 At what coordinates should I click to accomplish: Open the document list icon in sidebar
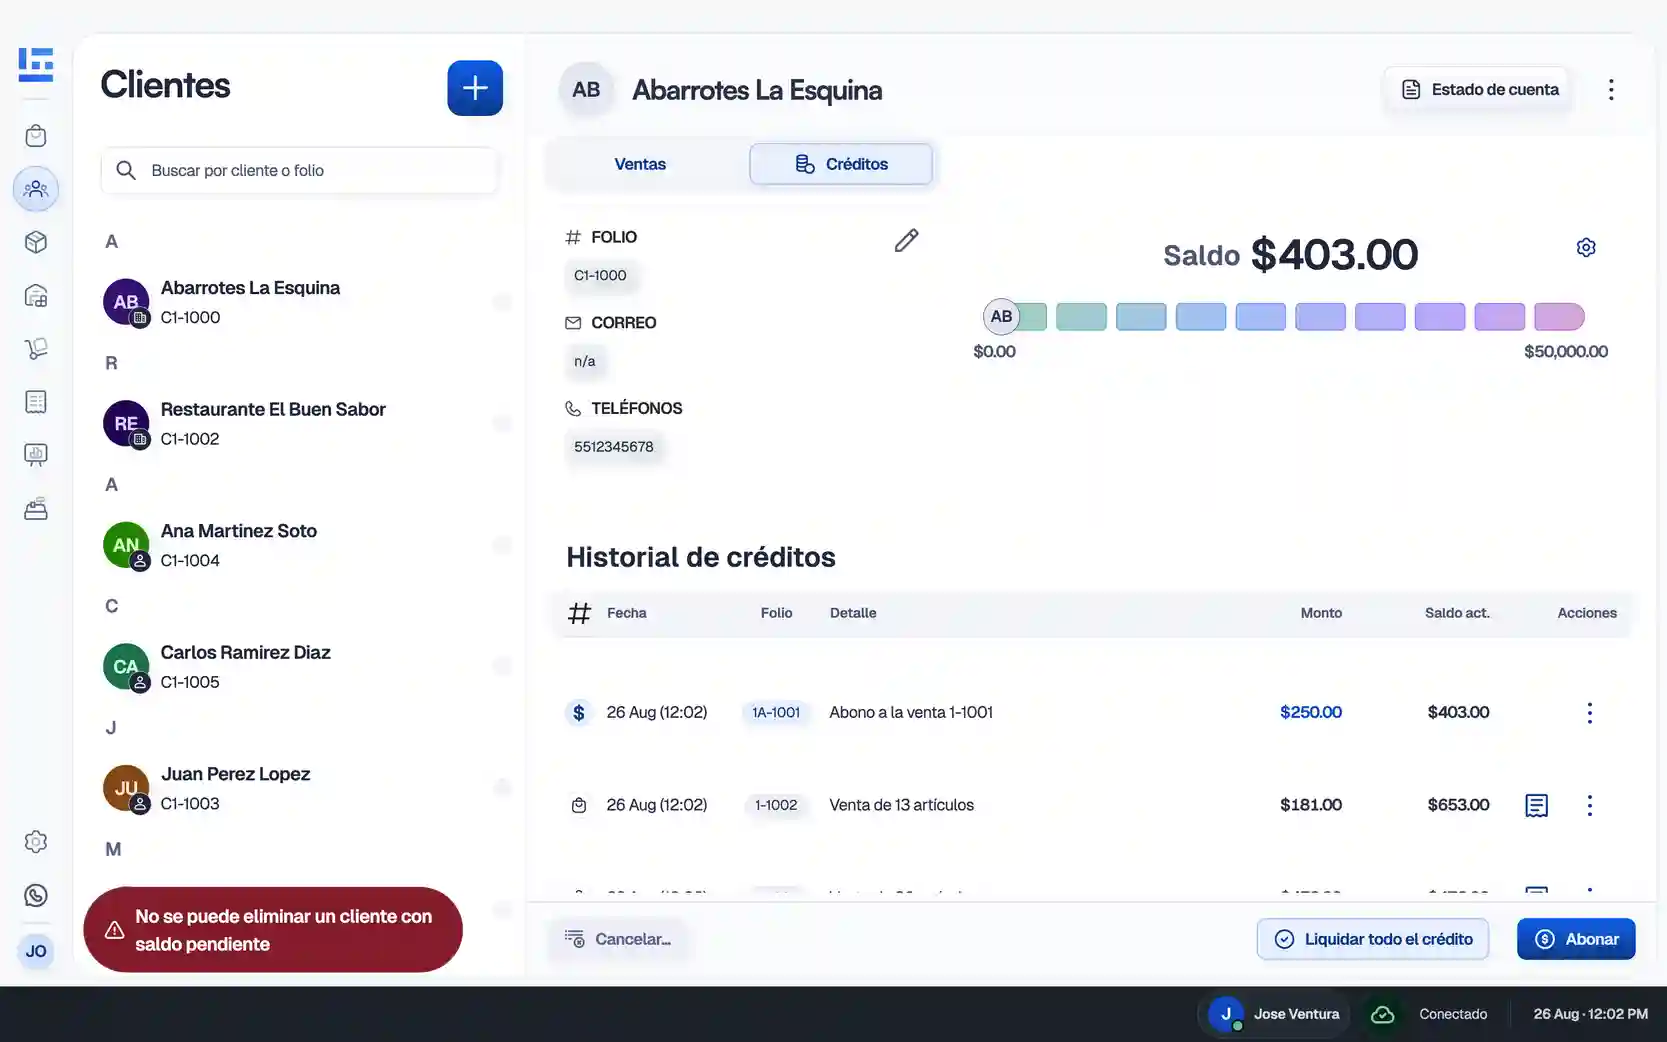pyautogui.click(x=36, y=402)
